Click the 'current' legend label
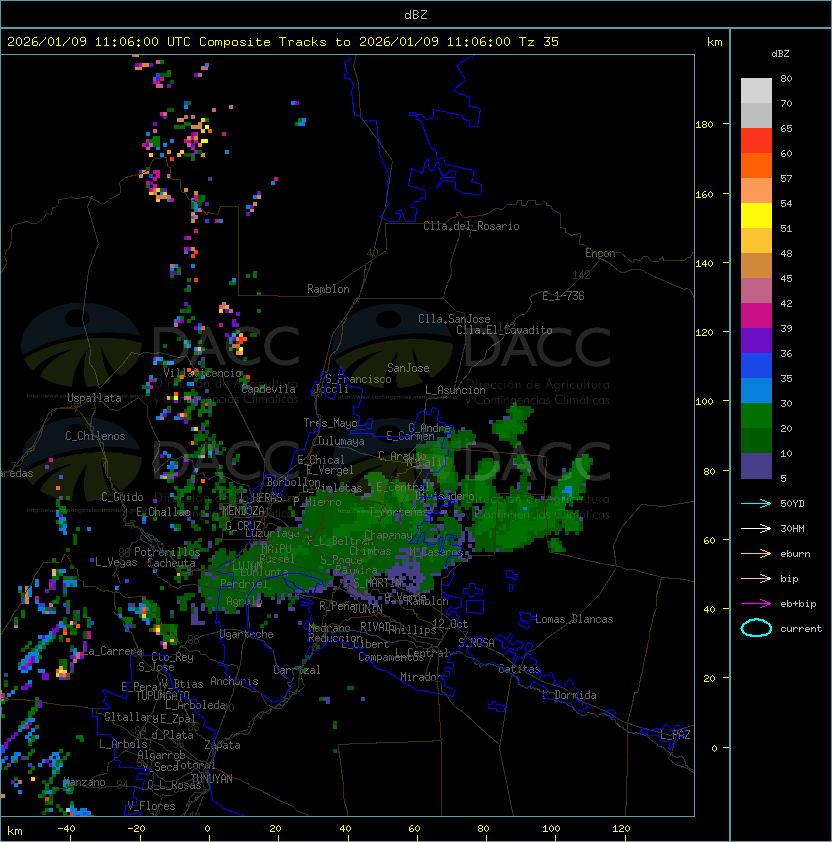Viewport: 832px width, 842px height. coord(801,629)
